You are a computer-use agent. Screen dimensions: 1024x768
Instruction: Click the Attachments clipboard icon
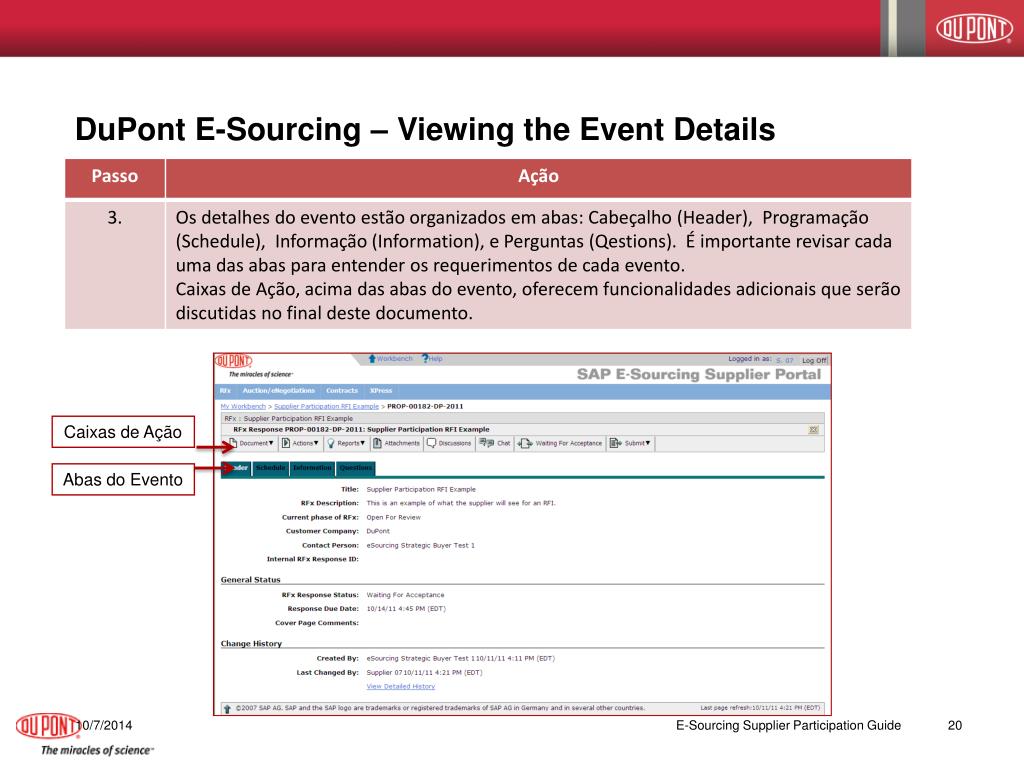[x=377, y=443]
